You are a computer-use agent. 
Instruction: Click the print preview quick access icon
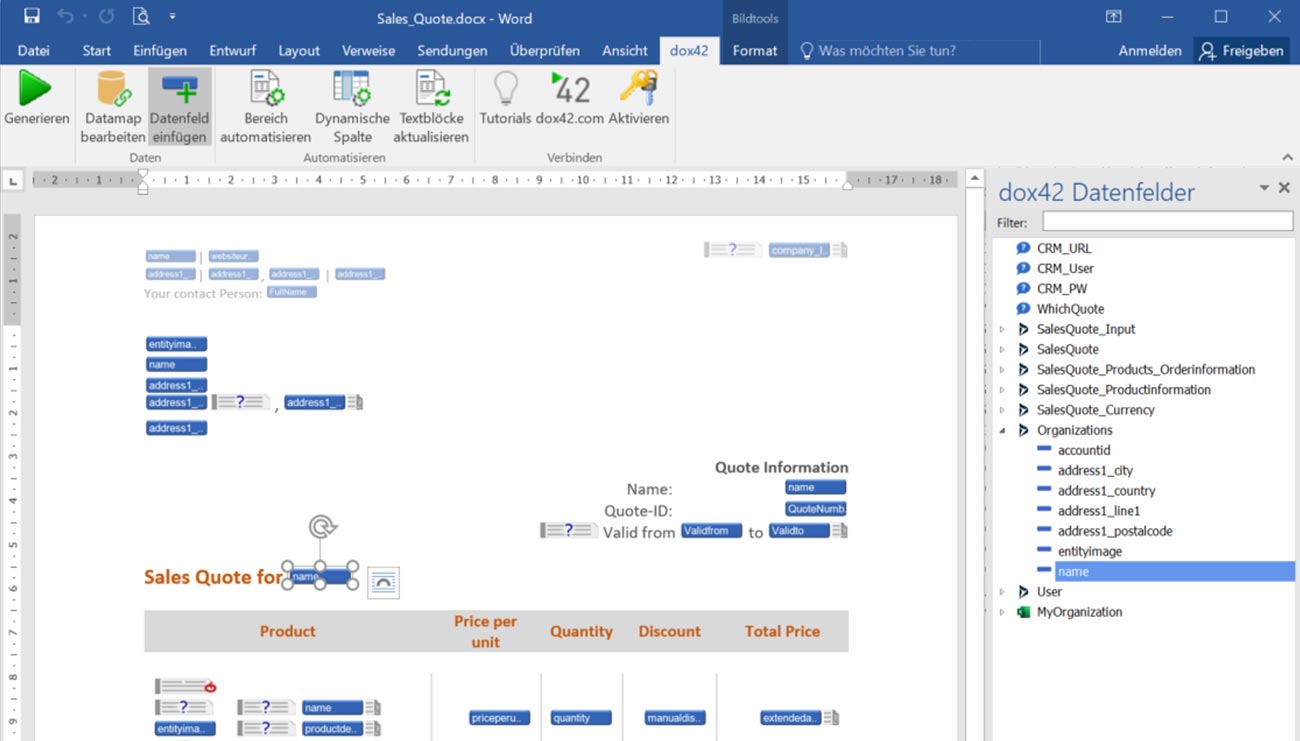click(140, 17)
